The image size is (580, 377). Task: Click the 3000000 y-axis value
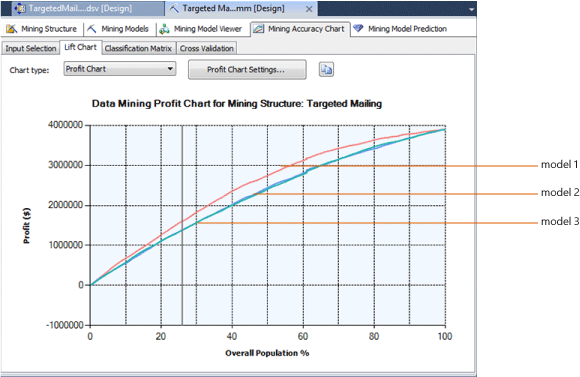[x=65, y=165]
